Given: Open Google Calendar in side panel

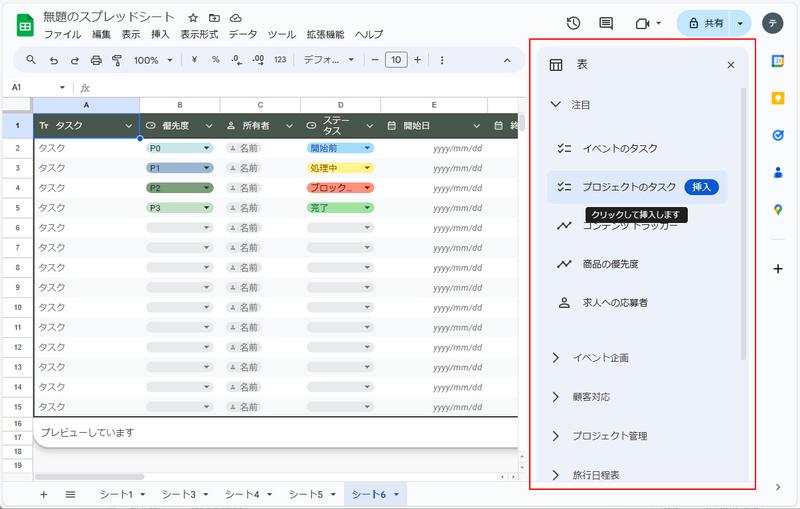Looking at the screenshot, I should tap(778, 61).
